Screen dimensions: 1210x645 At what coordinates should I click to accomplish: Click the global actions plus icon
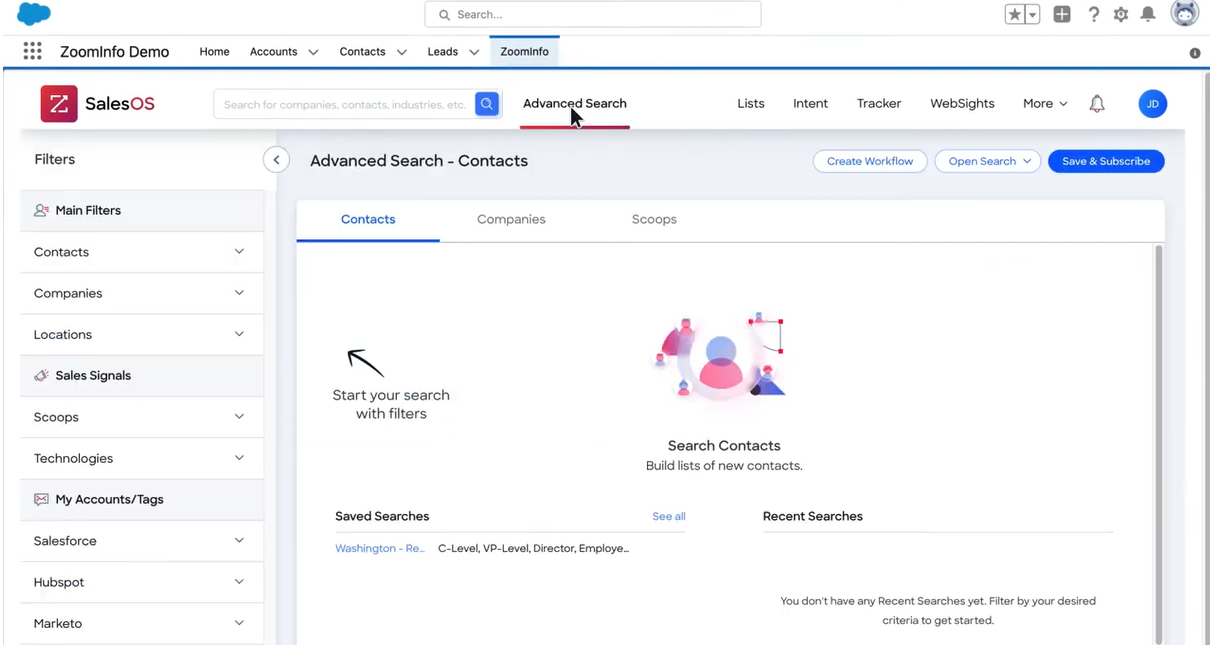coord(1062,14)
